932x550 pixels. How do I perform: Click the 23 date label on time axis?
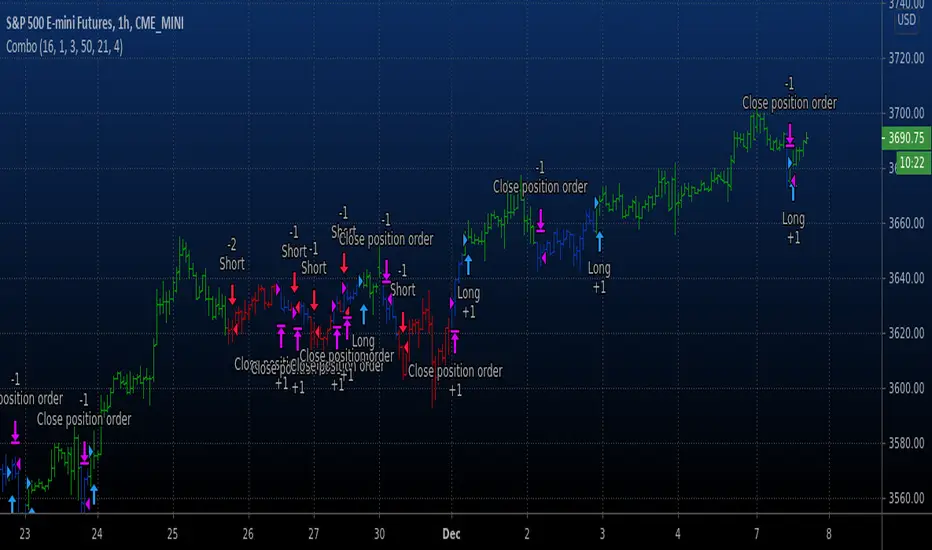point(24,534)
